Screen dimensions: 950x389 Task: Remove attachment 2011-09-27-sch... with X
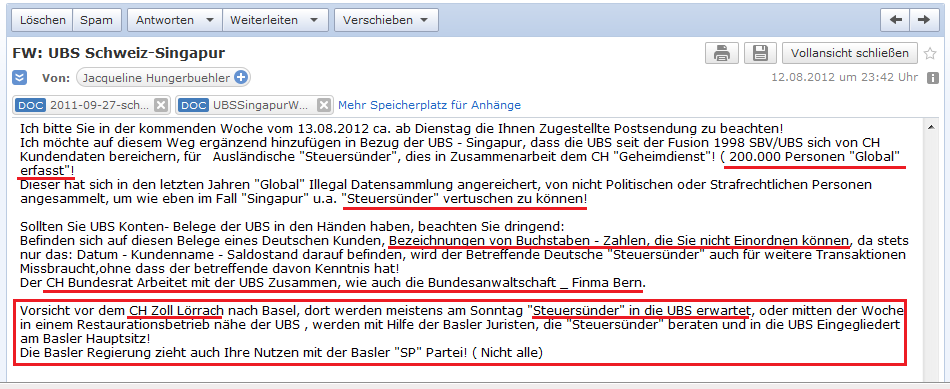[160, 105]
